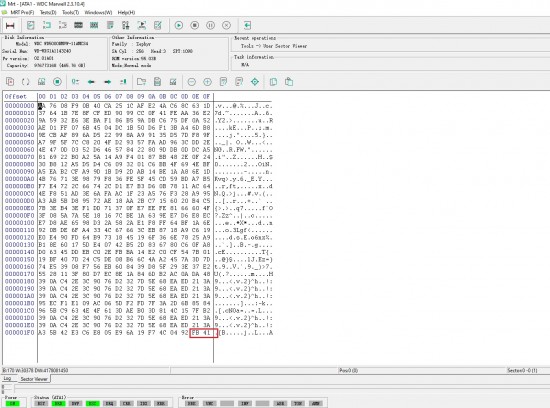550x408 pixels.
Task: Click the green grid modules toolbar icon
Action: tap(94, 25)
